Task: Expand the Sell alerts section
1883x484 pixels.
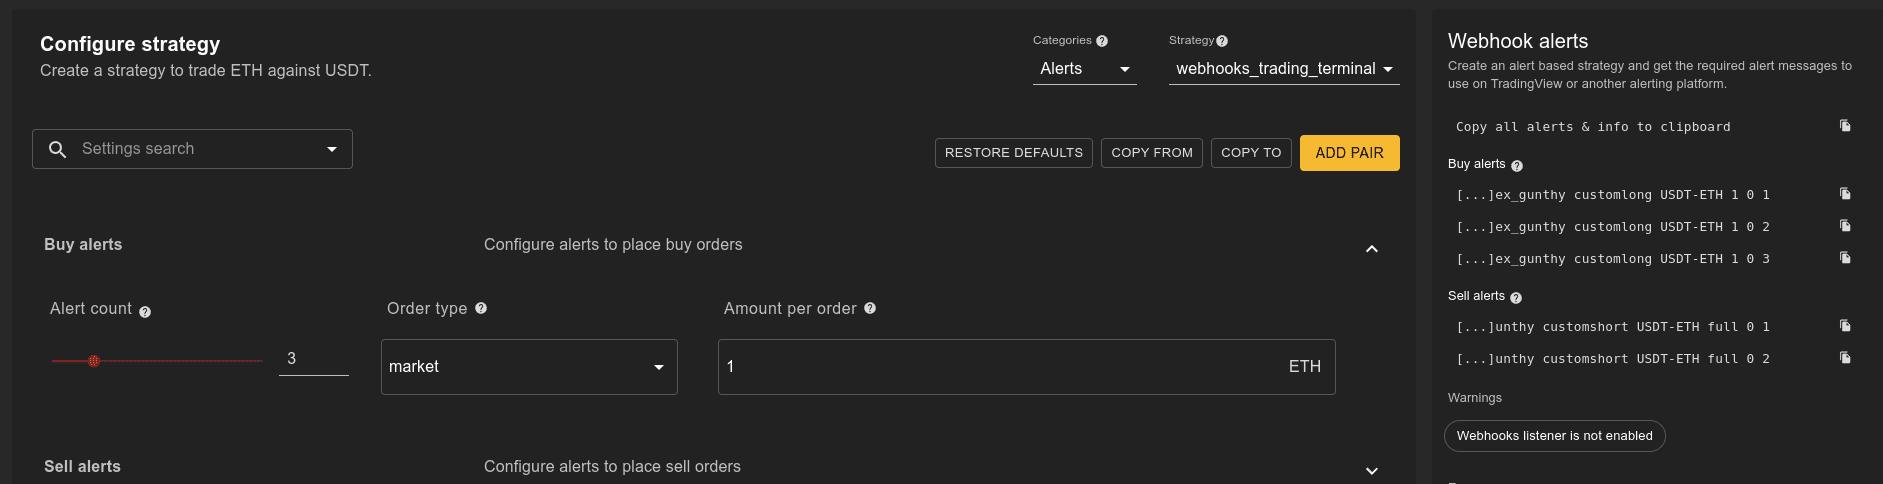Action: tap(1372, 471)
